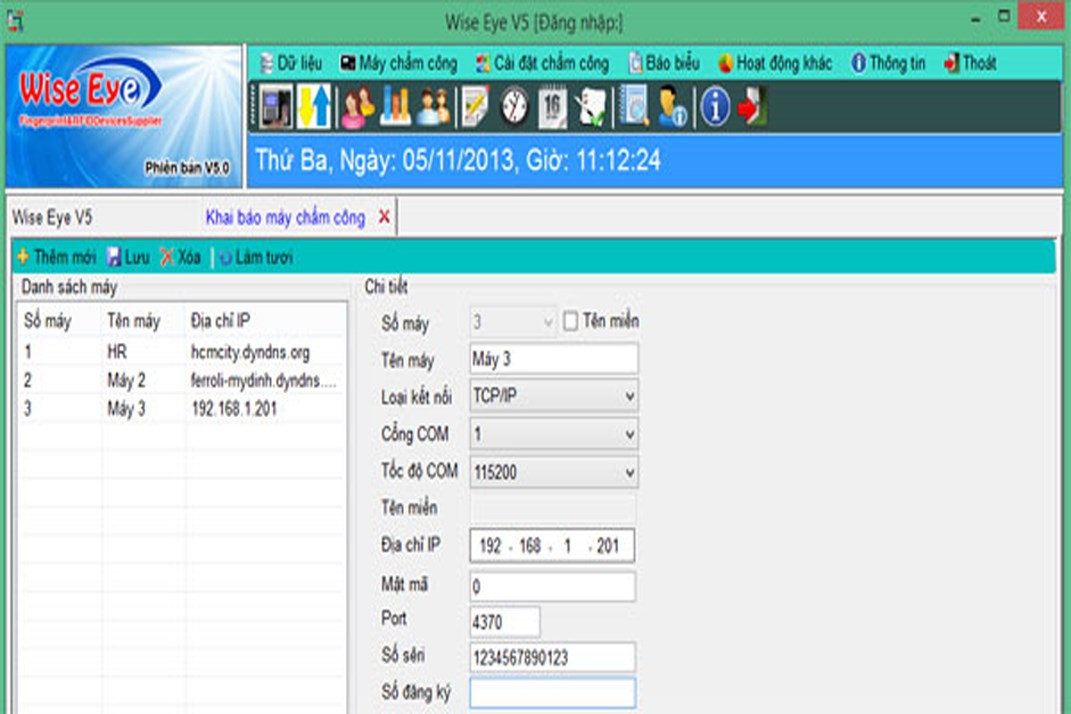Toggle the Tên miền checkbox

coord(570,321)
